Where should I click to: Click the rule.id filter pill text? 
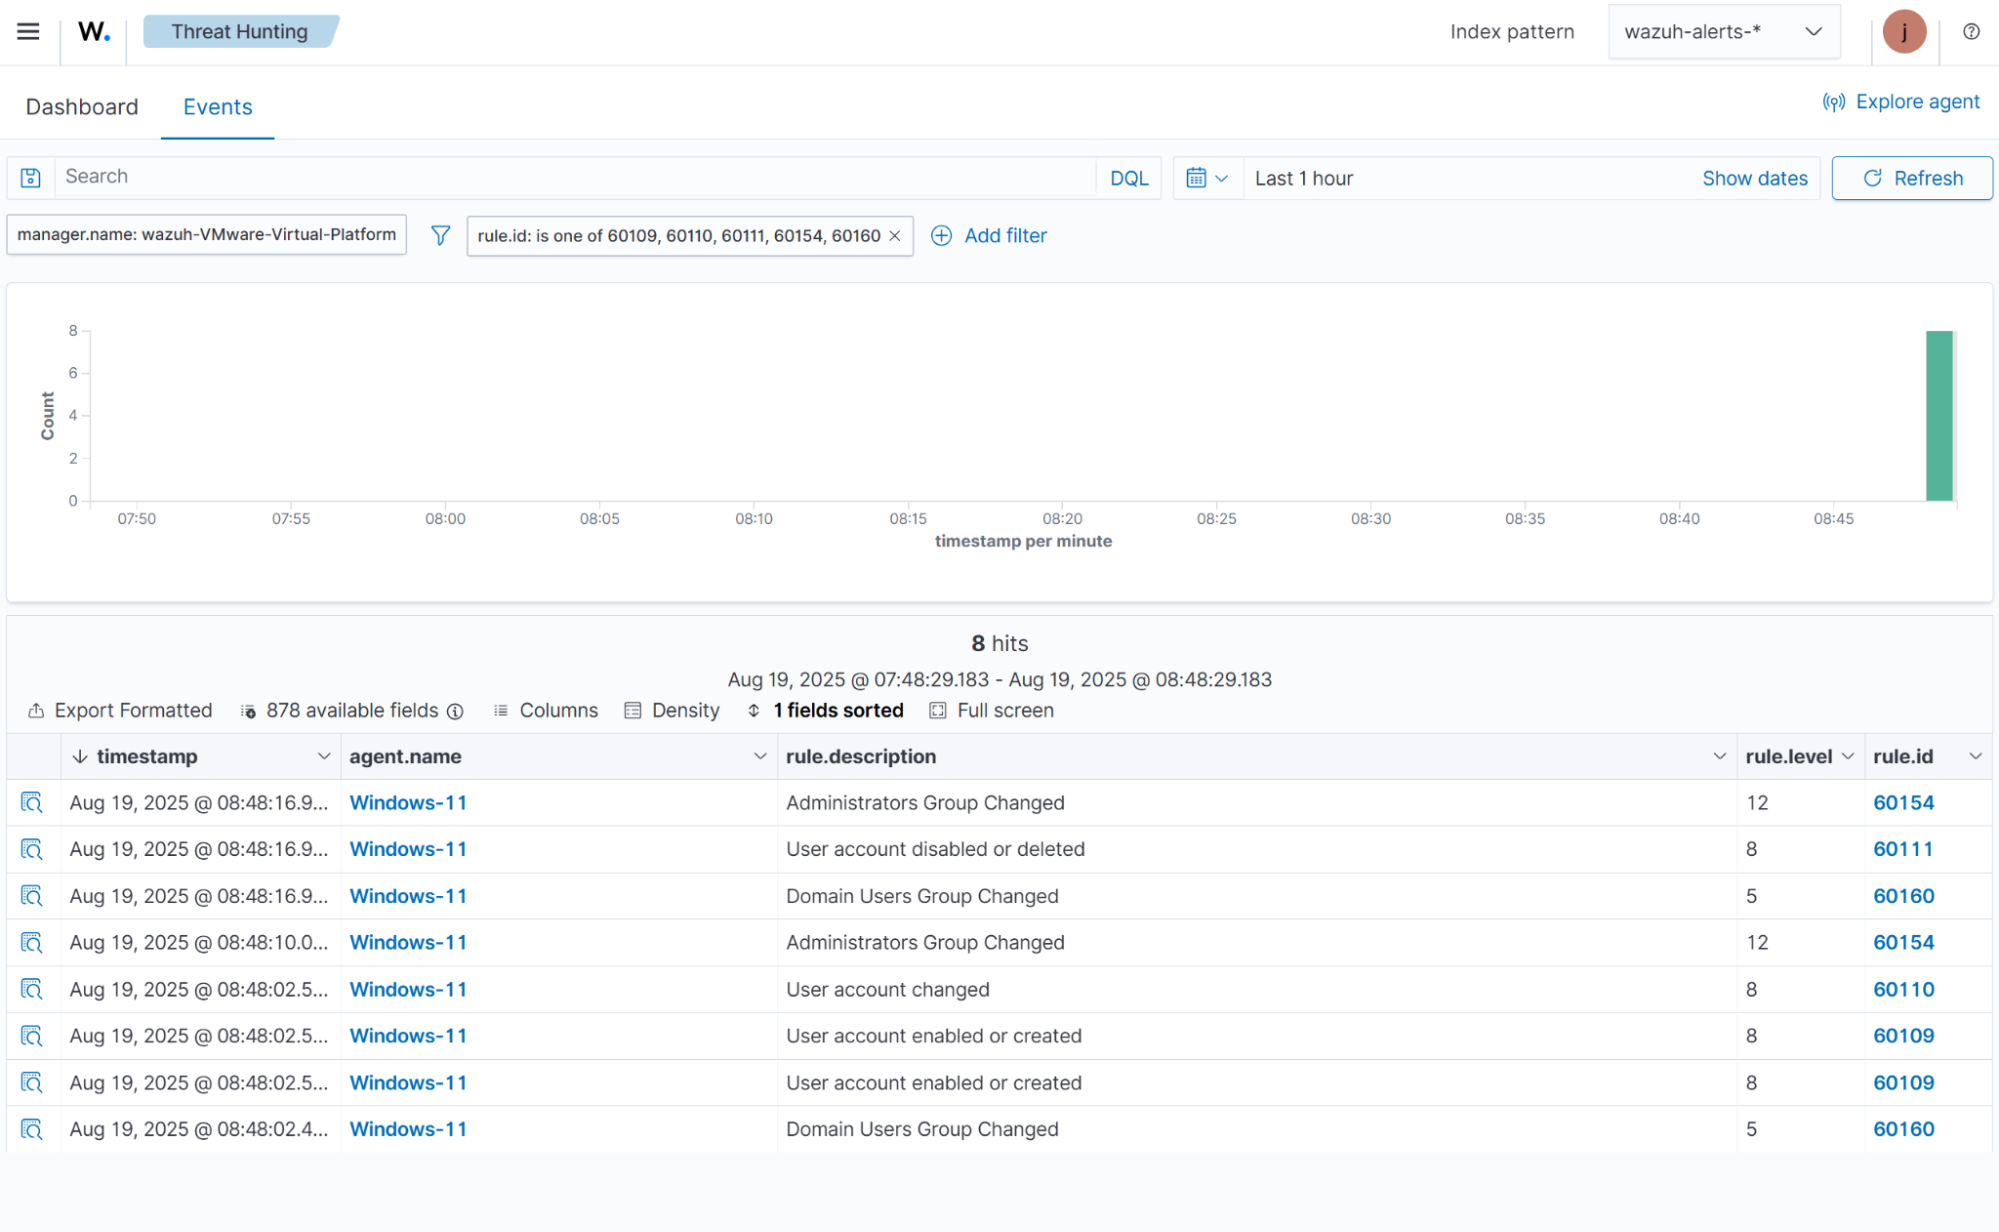679,236
